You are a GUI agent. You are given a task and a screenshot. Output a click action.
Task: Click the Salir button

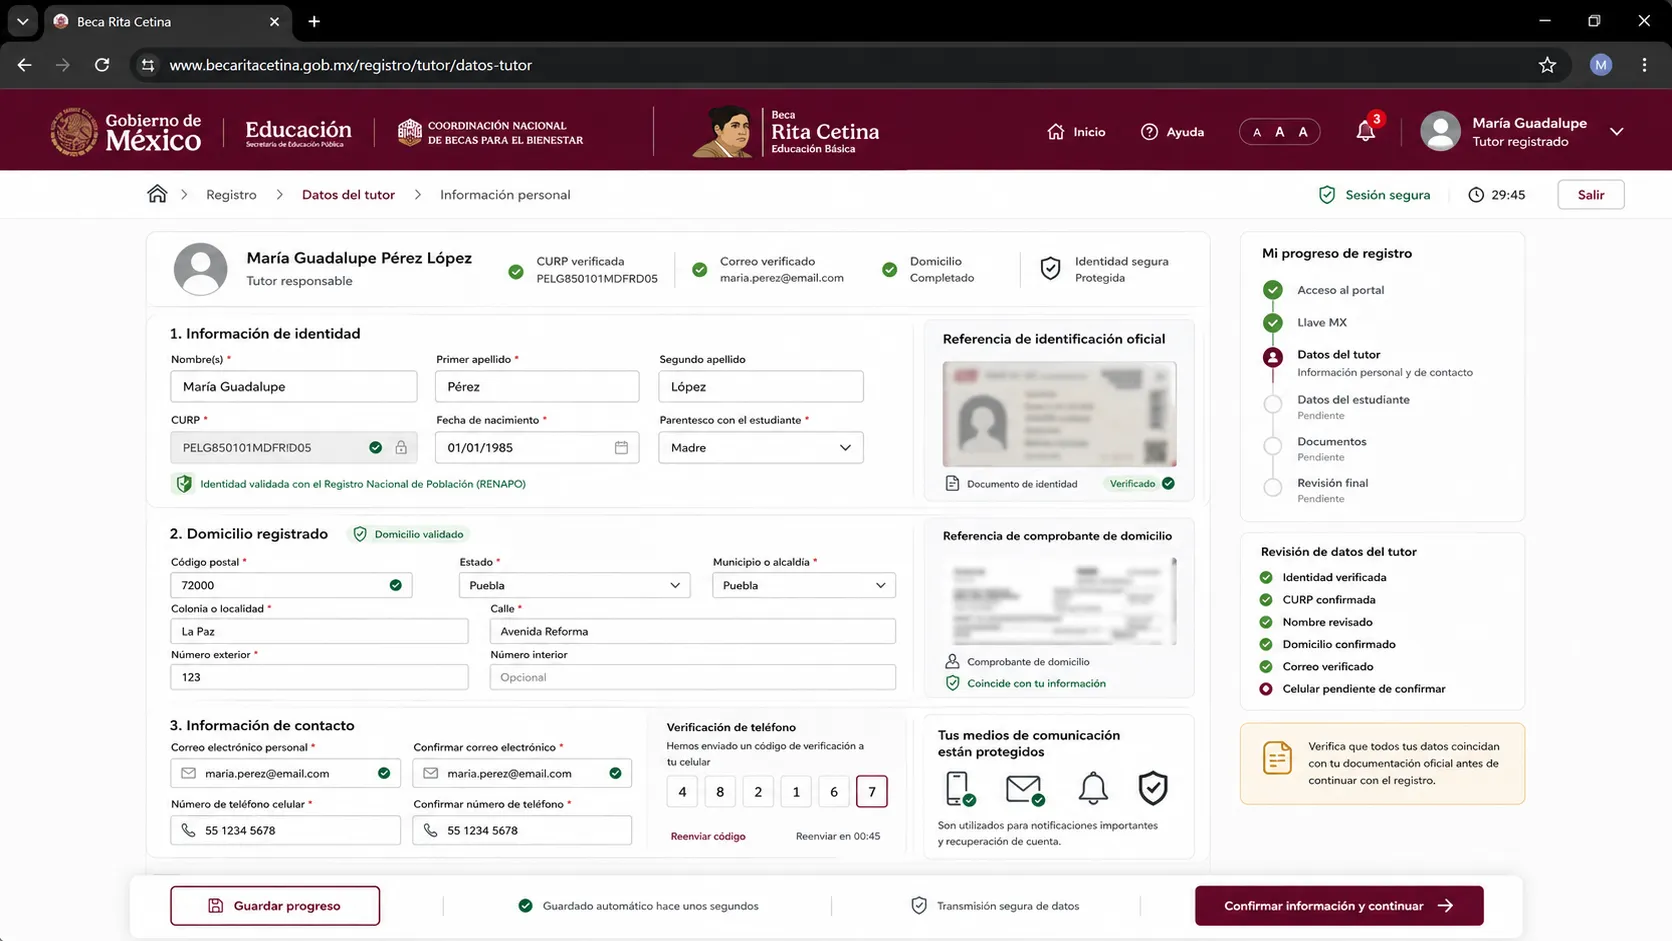(x=1591, y=195)
